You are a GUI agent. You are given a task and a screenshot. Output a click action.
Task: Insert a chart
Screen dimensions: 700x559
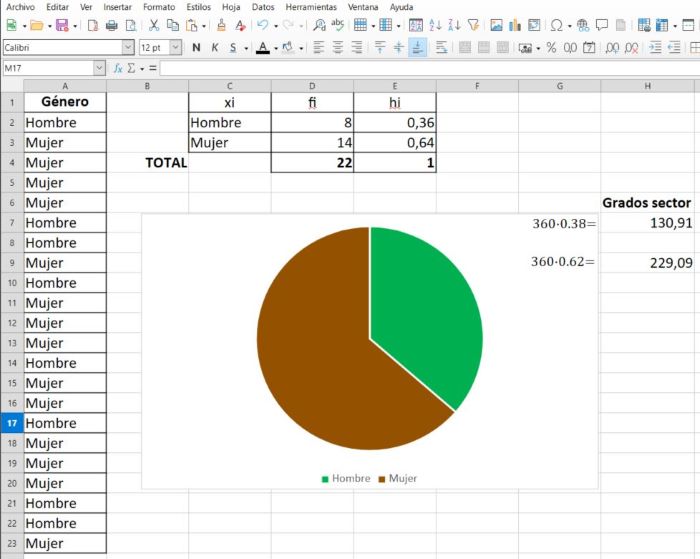coord(515,25)
